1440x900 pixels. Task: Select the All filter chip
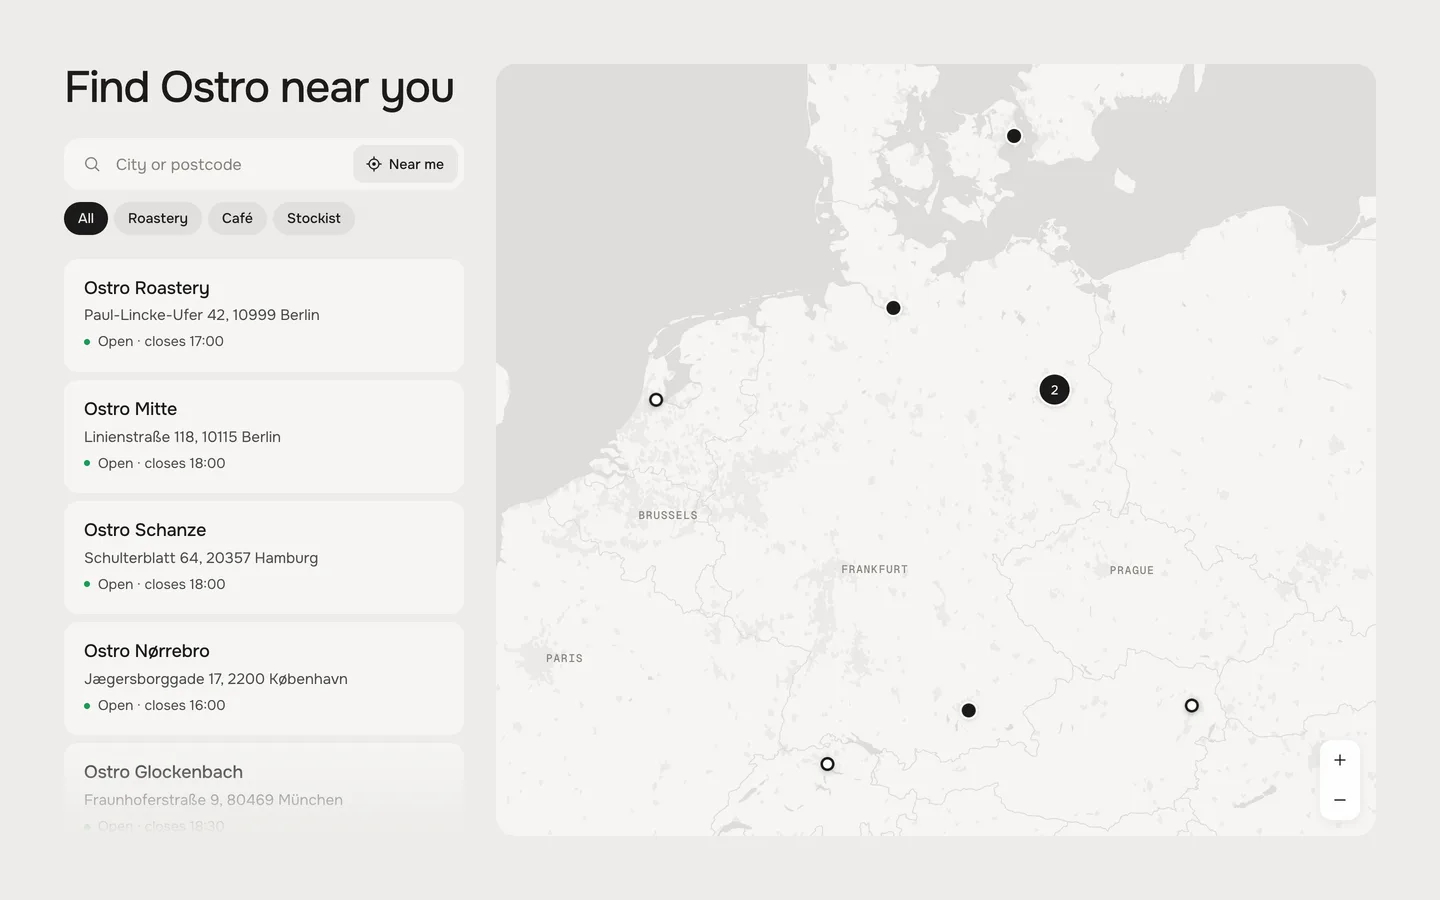pos(86,218)
